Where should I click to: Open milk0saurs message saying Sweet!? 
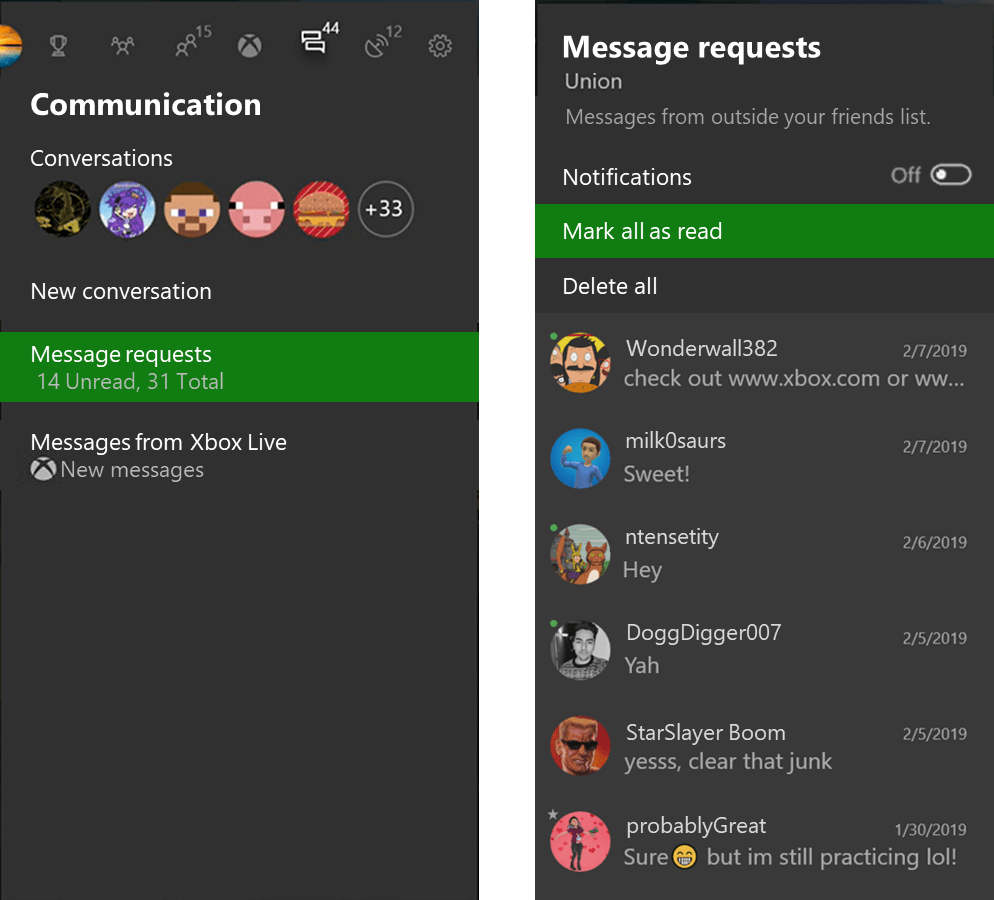click(765, 458)
